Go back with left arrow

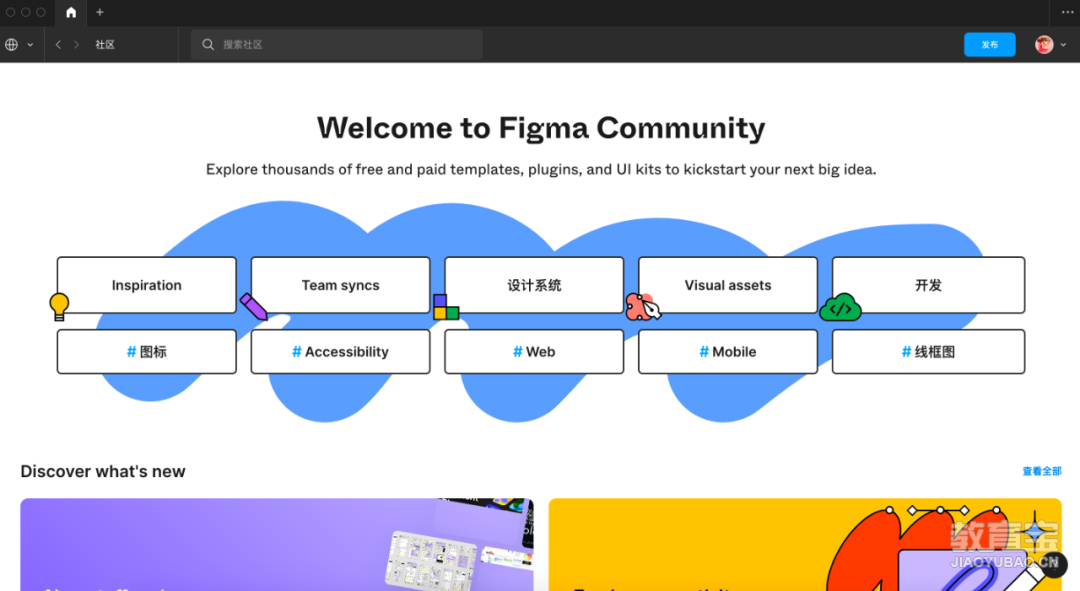coord(59,45)
